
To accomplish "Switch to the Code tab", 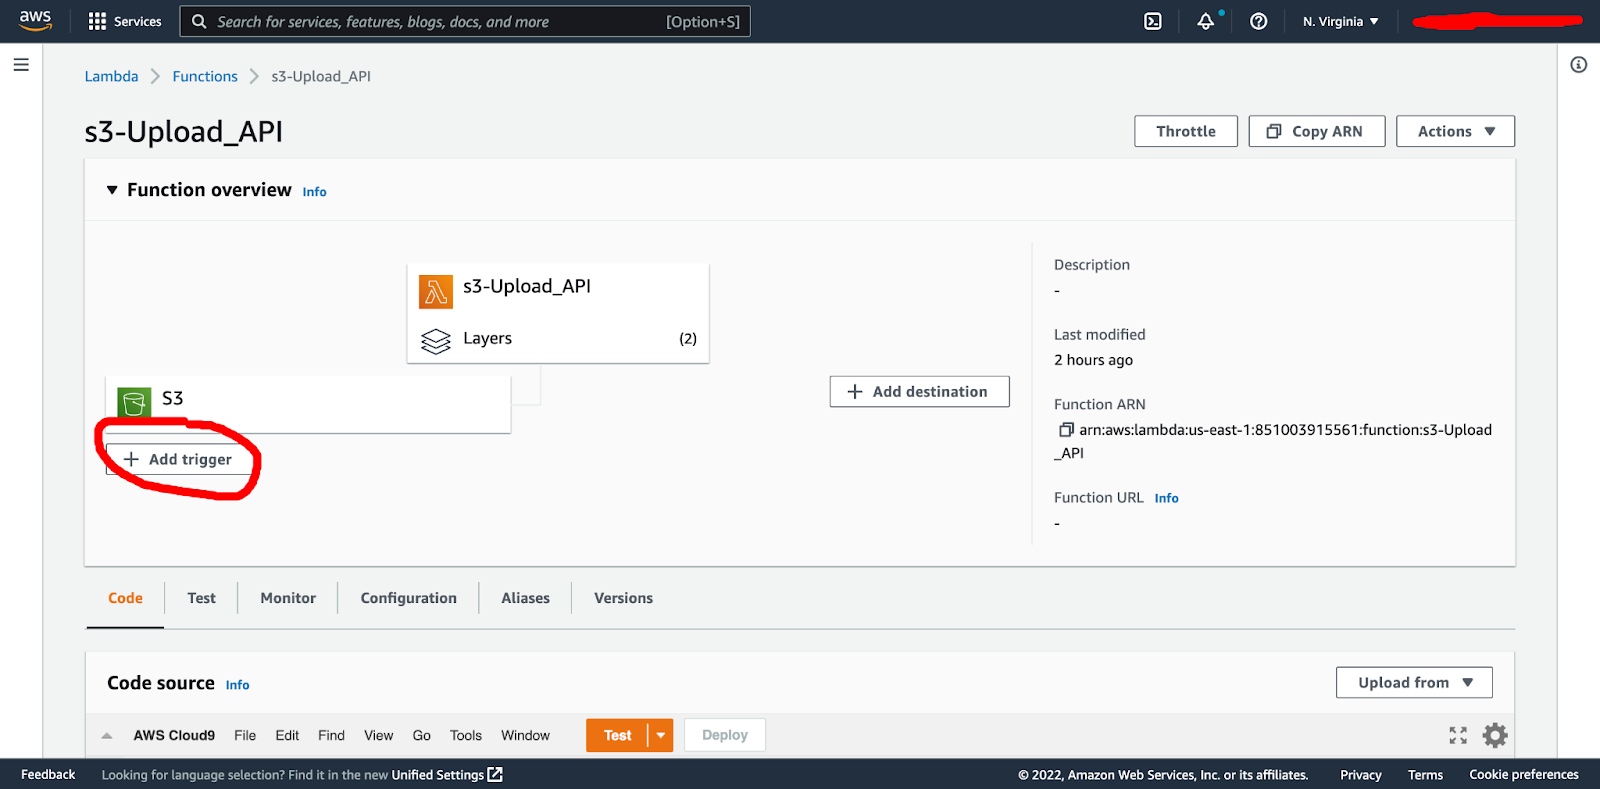I will (x=125, y=598).
